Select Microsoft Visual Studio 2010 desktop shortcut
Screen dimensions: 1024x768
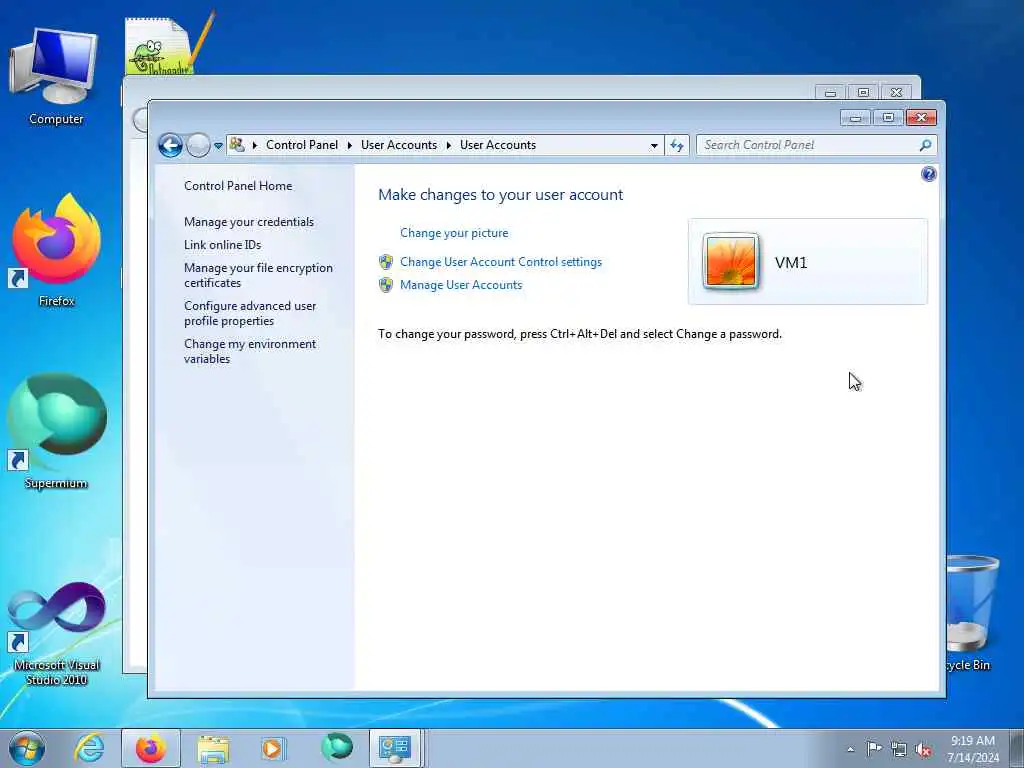pyautogui.click(x=56, y=633)
